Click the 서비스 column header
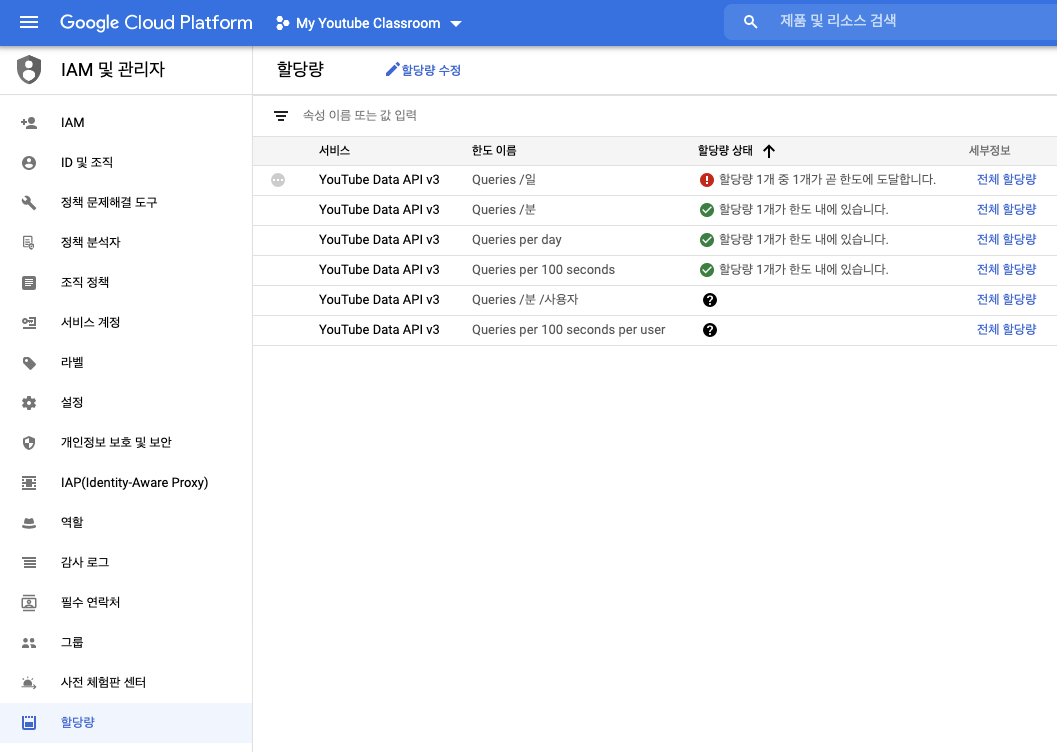Image resolution: width=1057 pixels, height=752 pixels. 334,151
